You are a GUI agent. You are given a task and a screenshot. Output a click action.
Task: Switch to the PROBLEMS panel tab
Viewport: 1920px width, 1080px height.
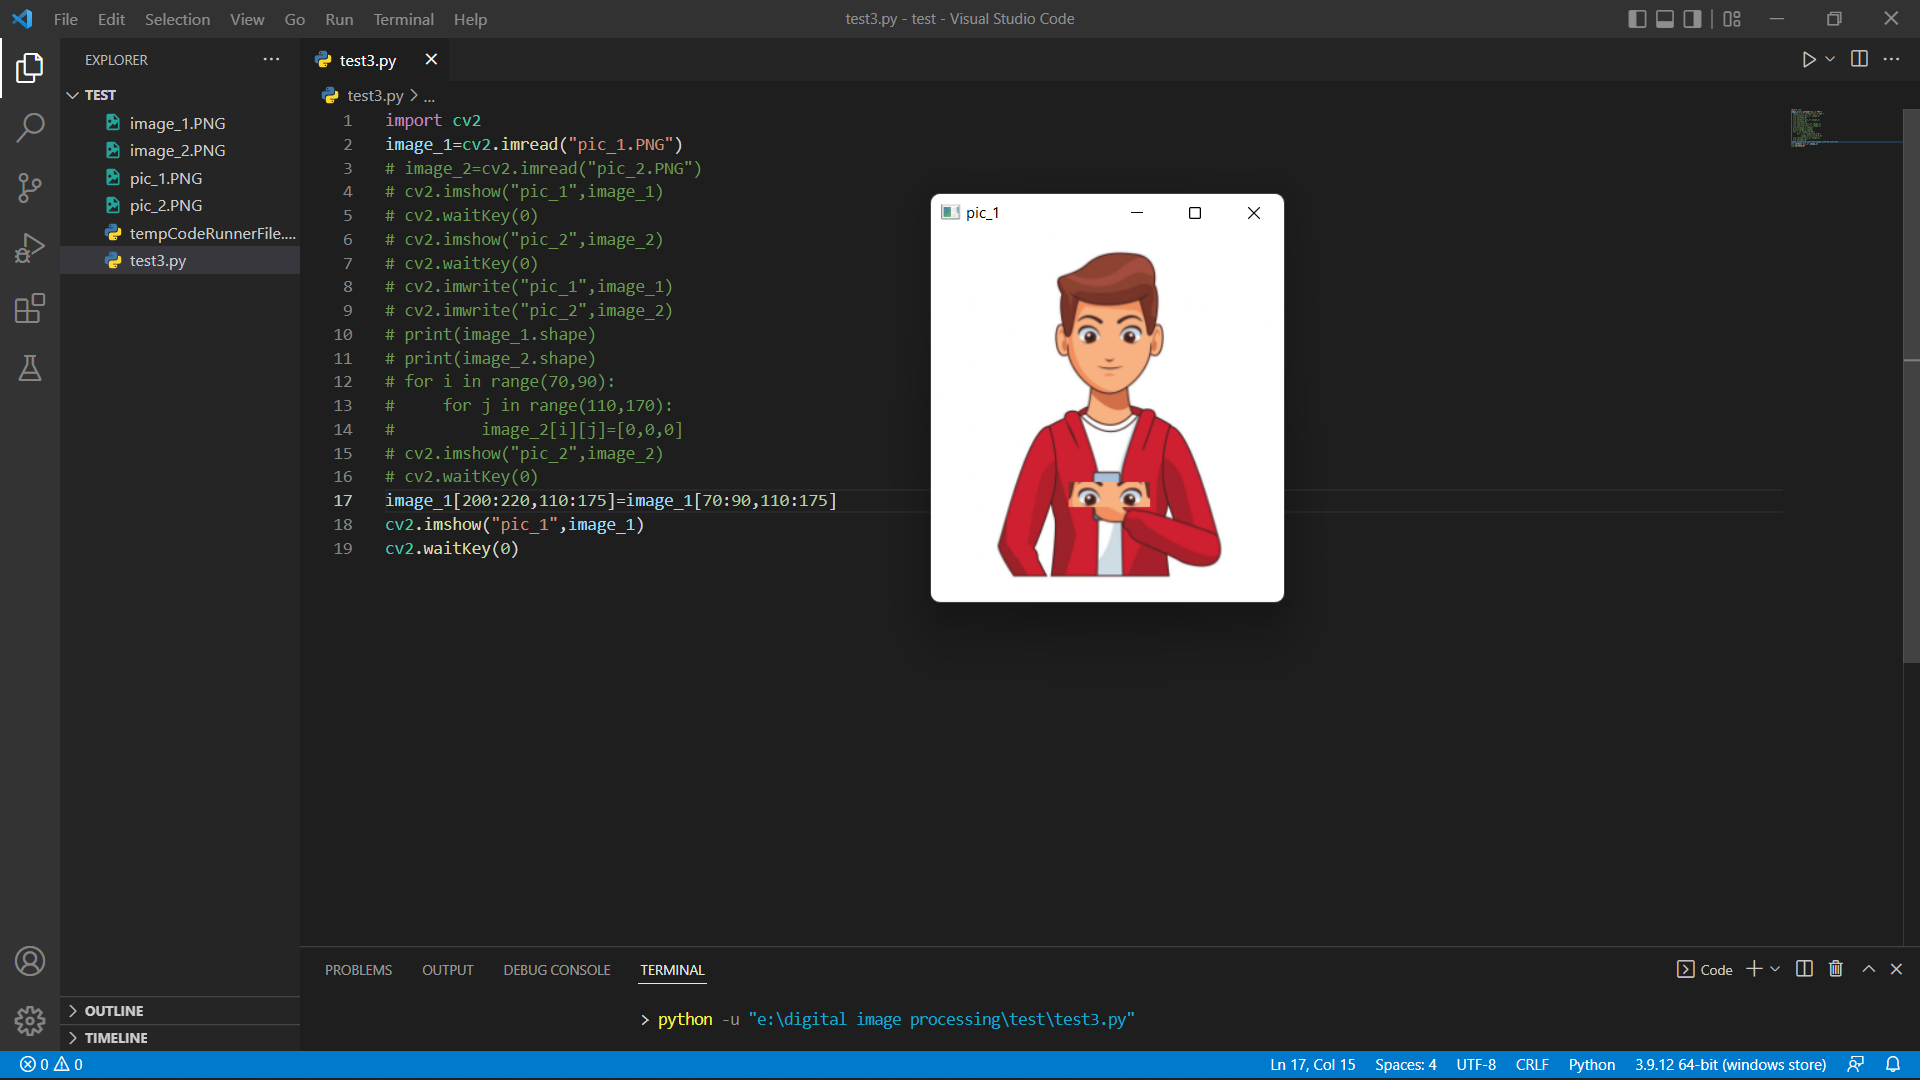(358, 970)
